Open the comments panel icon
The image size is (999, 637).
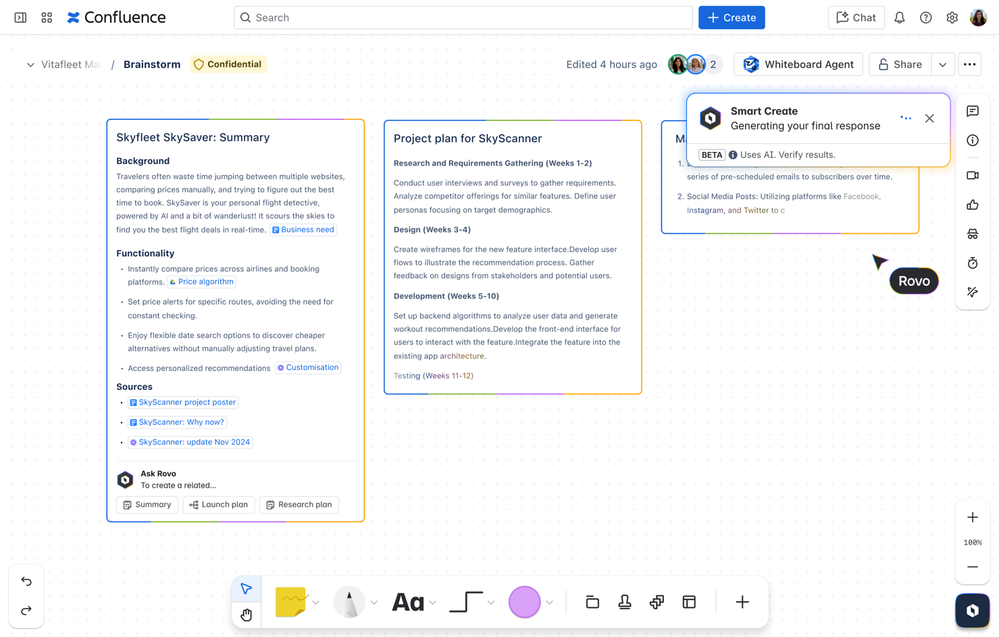[972, 112]
